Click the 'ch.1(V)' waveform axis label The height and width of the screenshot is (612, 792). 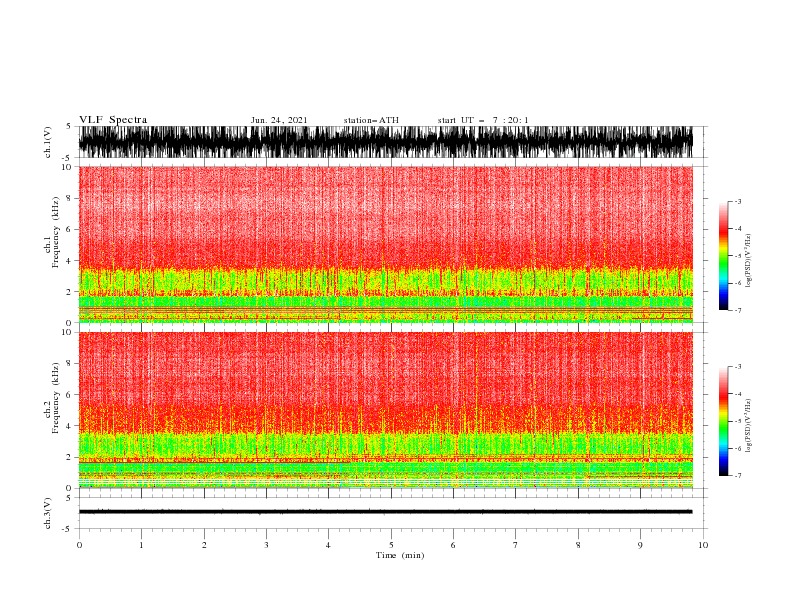point(48,142)
